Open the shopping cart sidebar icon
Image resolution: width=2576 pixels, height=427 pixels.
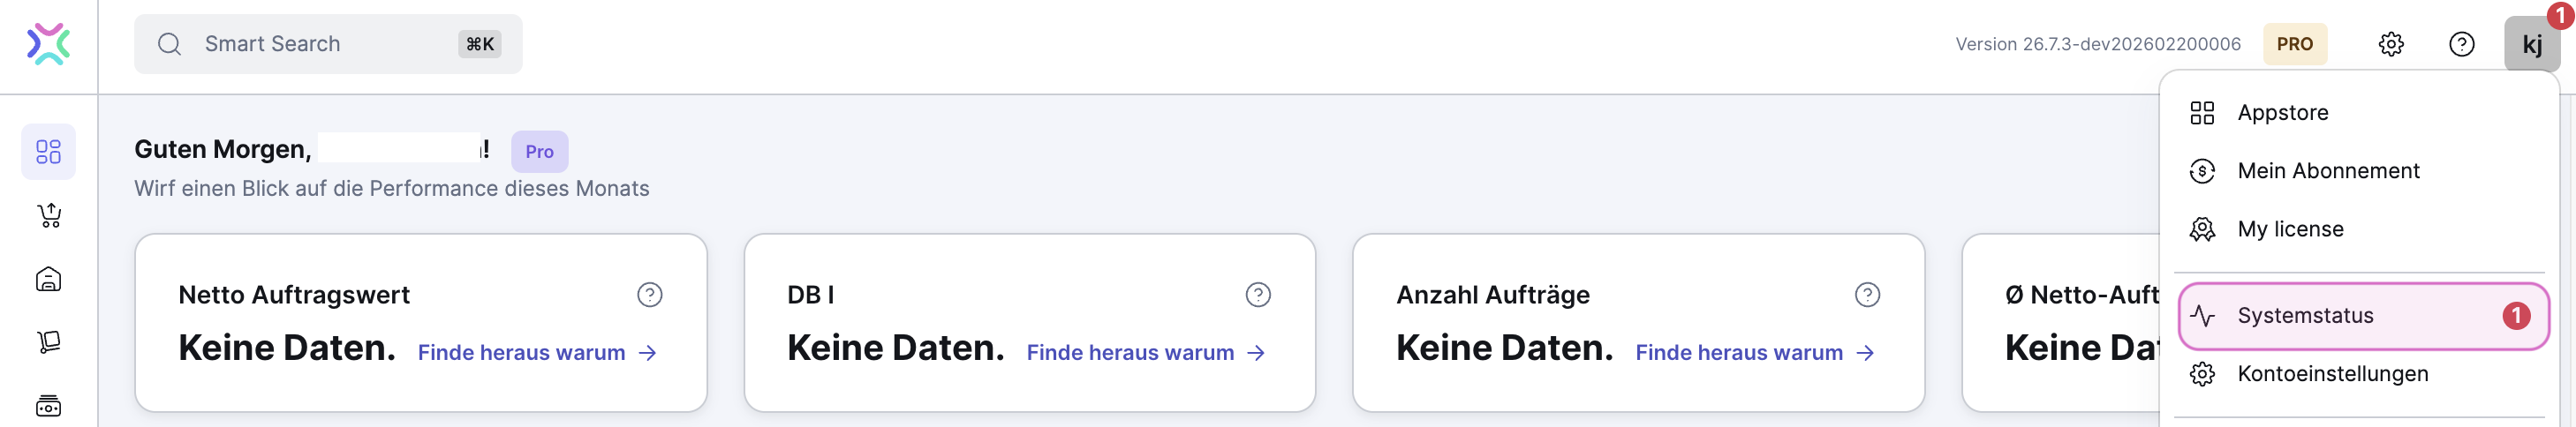coord(48,215)
